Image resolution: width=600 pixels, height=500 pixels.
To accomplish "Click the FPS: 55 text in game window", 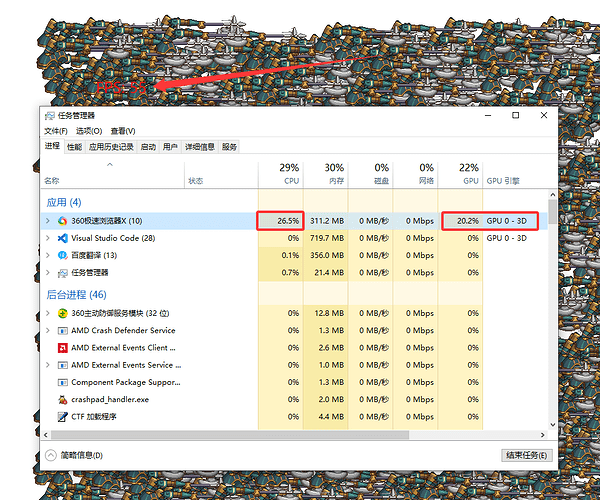I will coord(121,88).
